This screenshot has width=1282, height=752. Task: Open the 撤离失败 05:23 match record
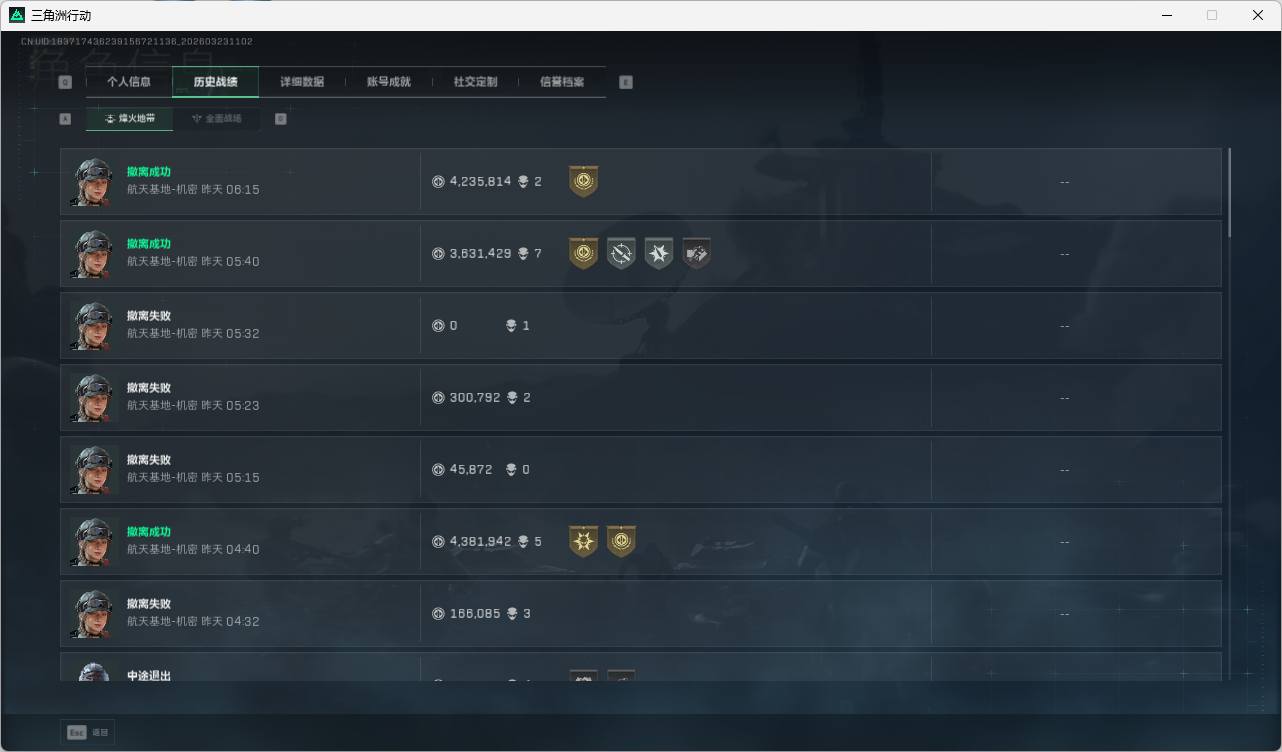[x=641, y=398]
